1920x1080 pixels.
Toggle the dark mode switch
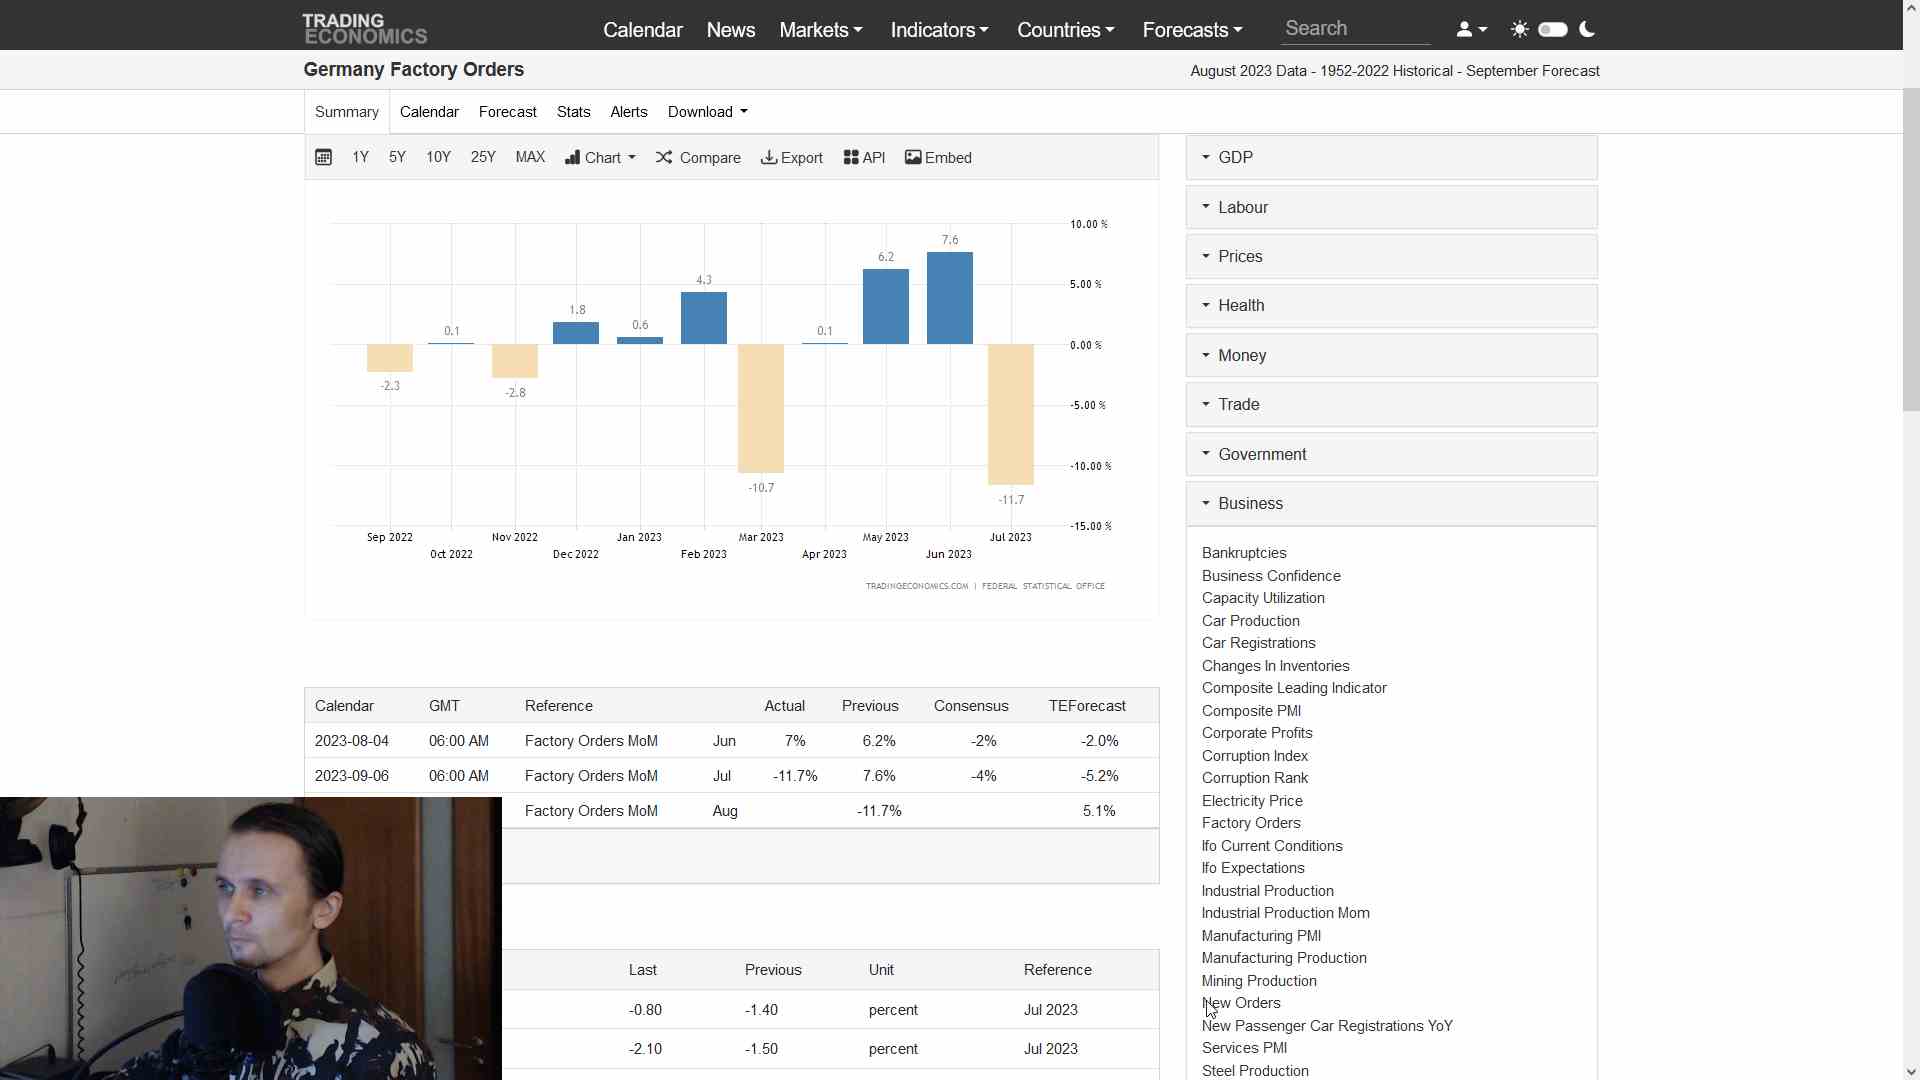click(x=1553, y=29)
